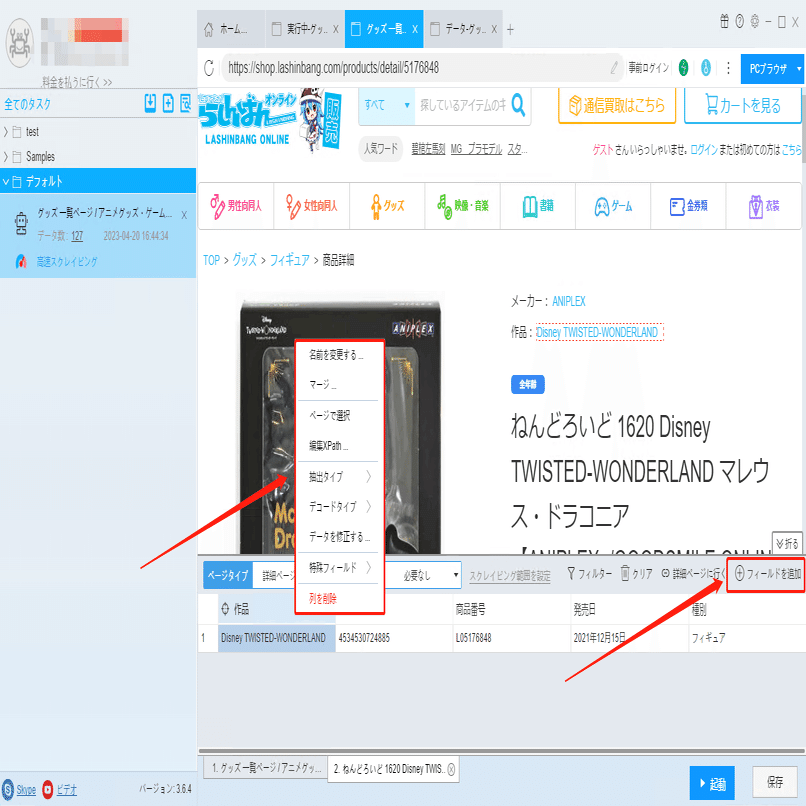Image resolution: width=806 pixels, height=806 pixels.
Task: Switch to the 実行中-グッ tab
Action: pos(305,29)
